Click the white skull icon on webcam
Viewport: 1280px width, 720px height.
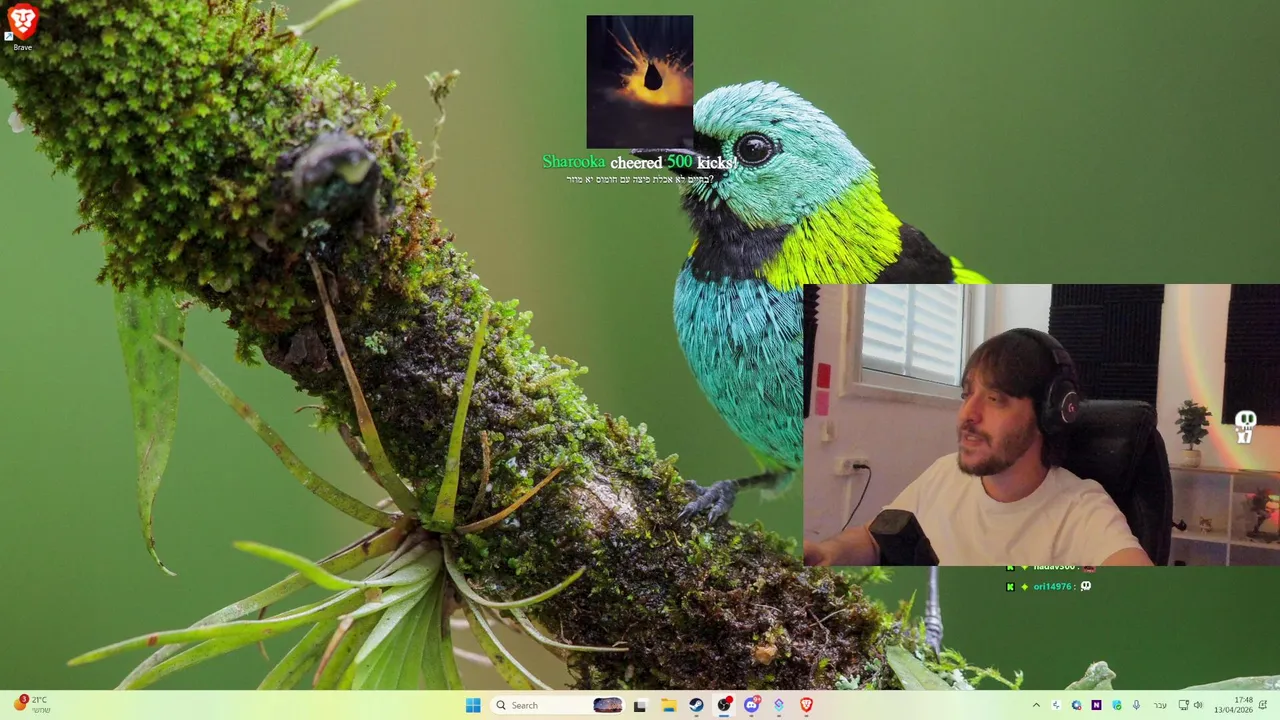pyautogui.click(x=1245, y=426)
